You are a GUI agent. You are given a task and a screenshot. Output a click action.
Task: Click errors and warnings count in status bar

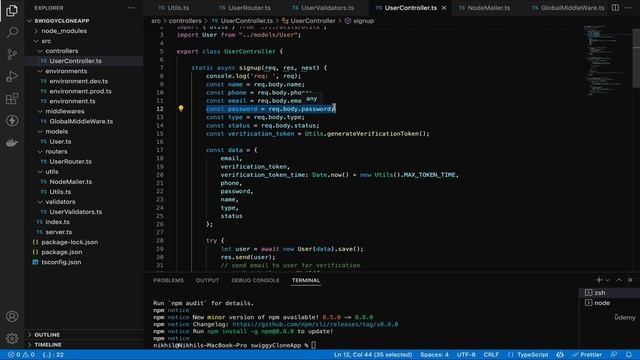[x=21, y=355]
